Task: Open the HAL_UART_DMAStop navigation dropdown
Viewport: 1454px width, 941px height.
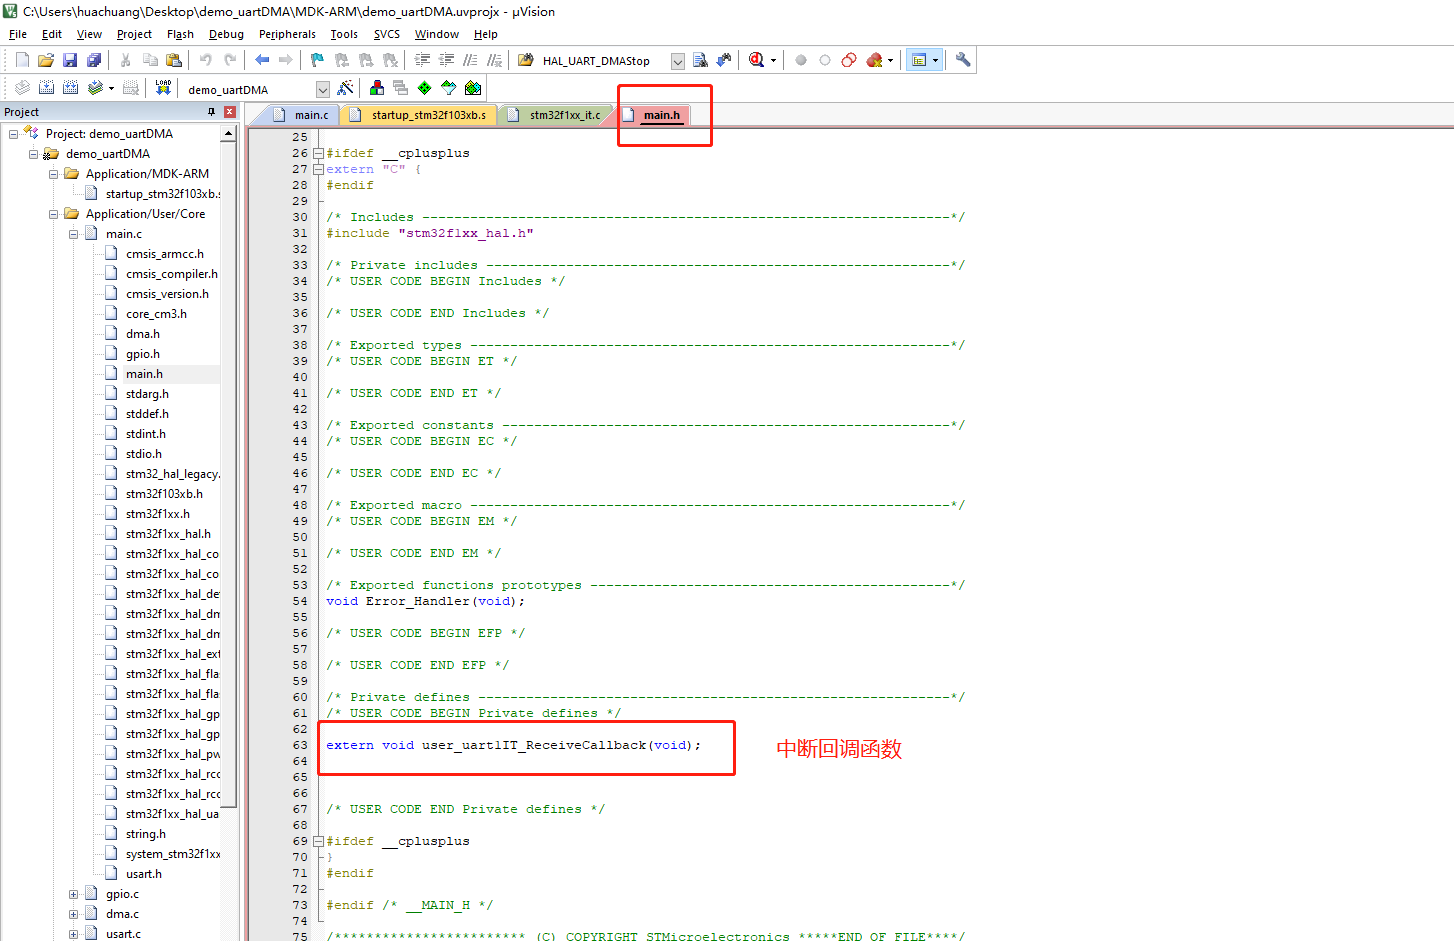Action: 677,60
